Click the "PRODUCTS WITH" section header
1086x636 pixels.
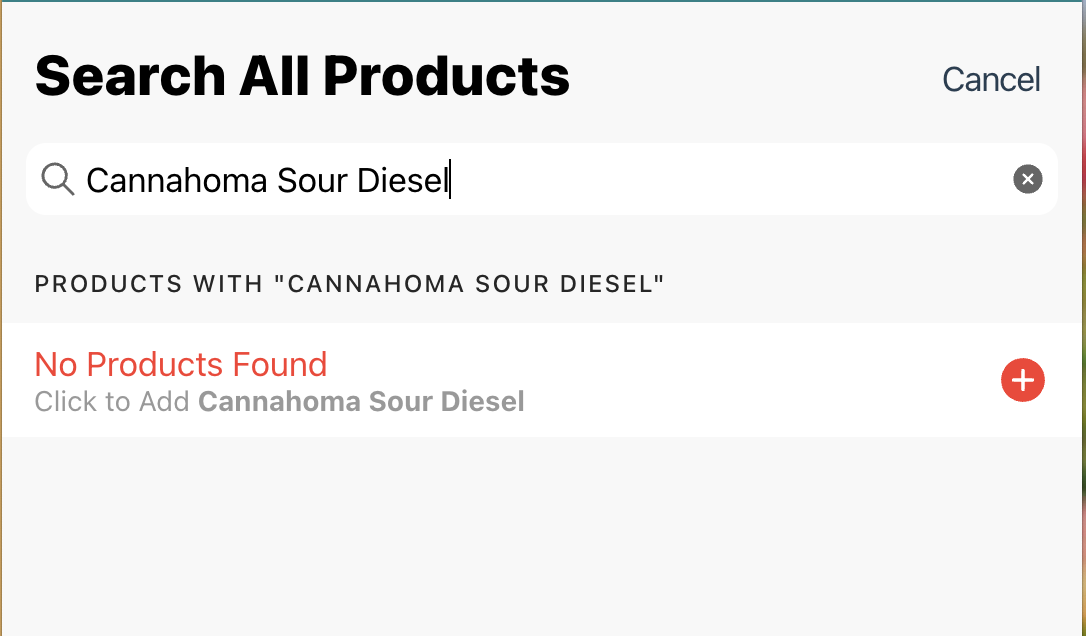150,285
